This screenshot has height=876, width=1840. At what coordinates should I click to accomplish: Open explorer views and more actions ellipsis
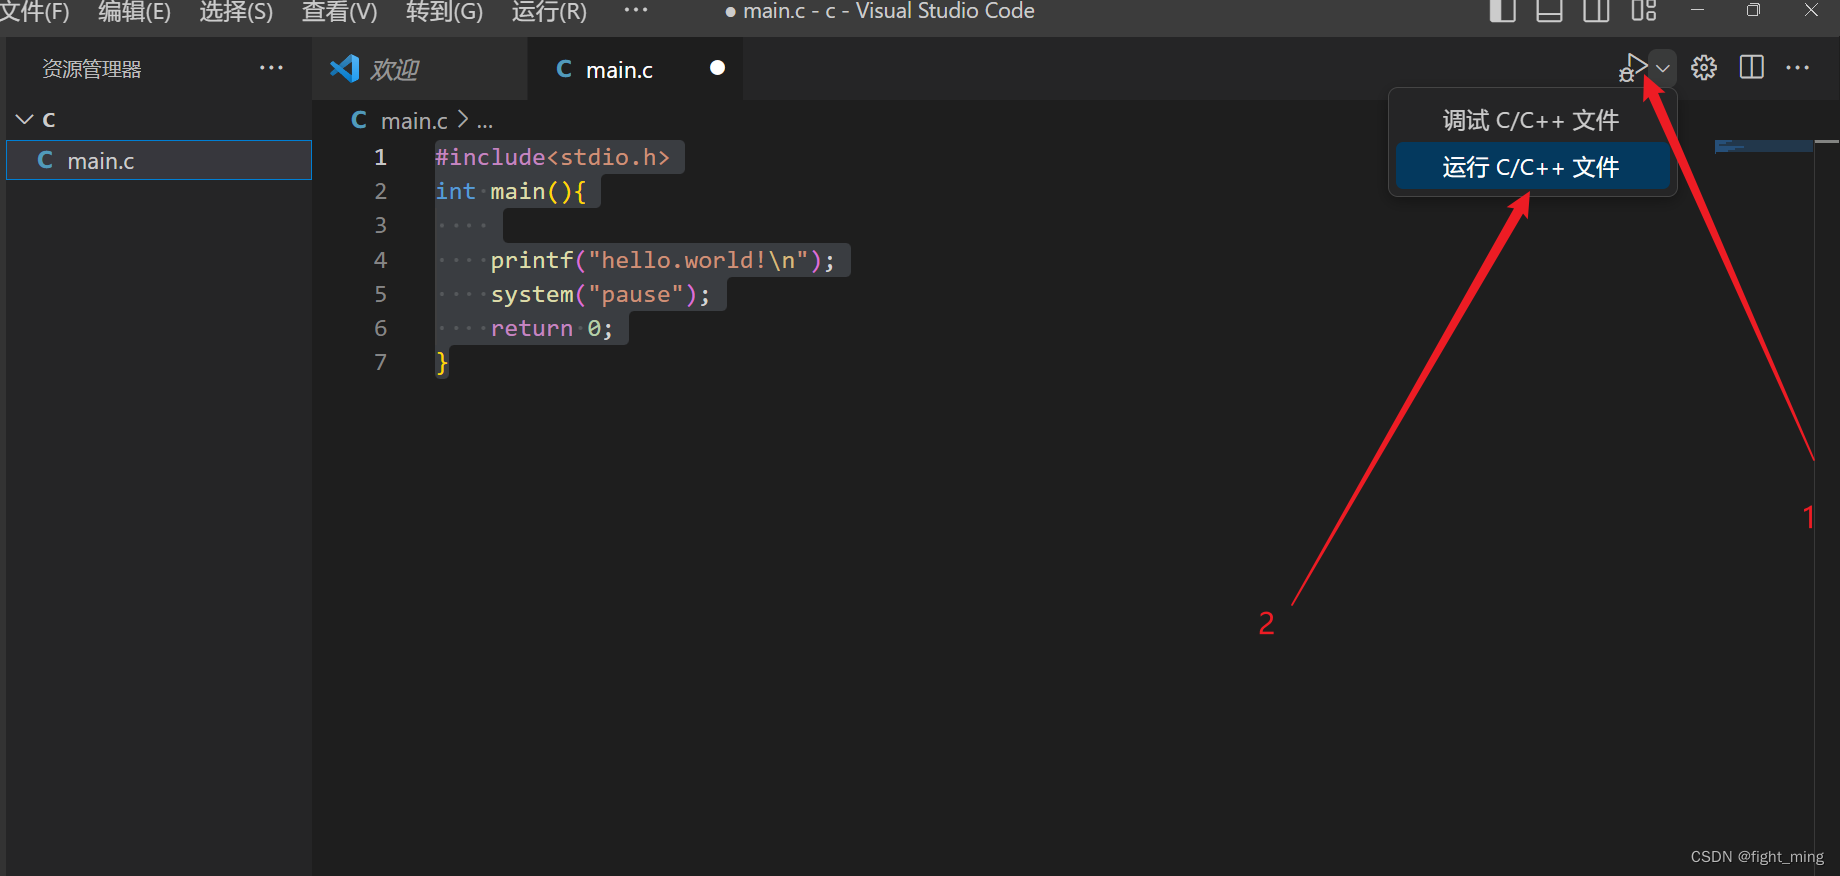(x=271, y=68)
